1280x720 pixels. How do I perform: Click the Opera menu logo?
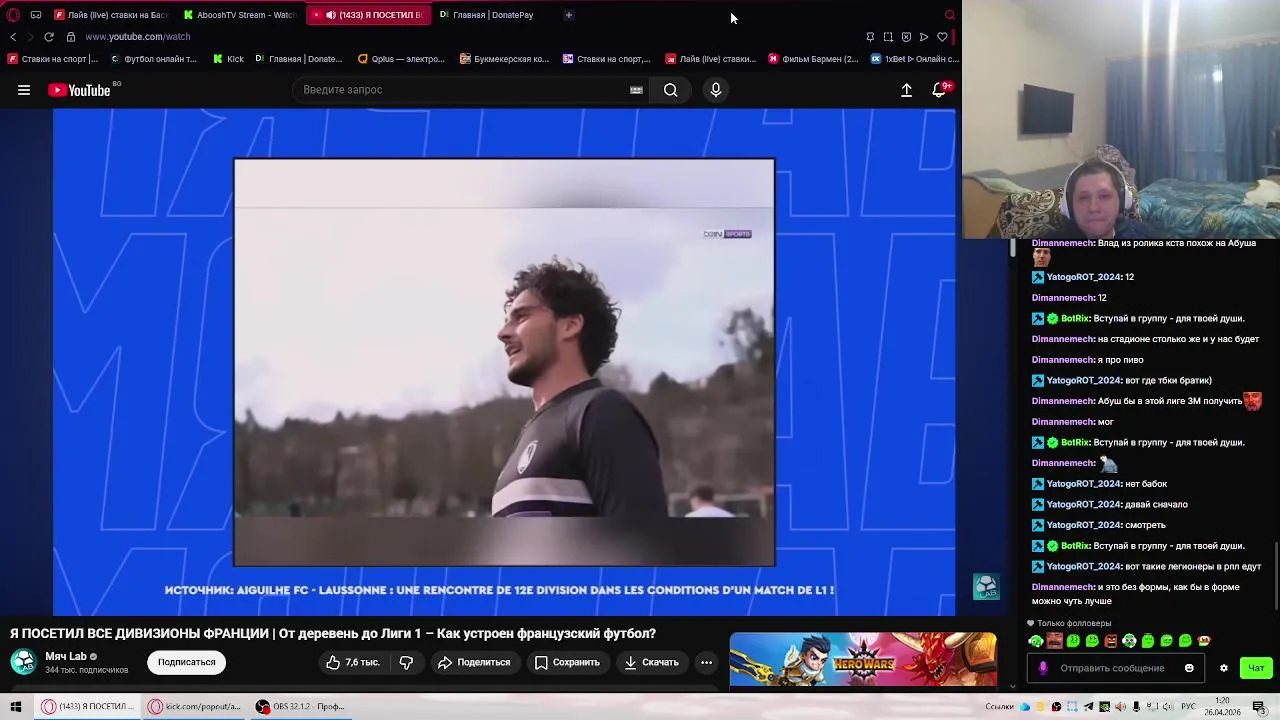(13, 15)
